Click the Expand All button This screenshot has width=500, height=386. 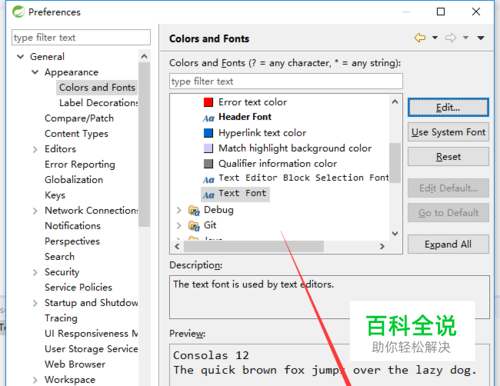448,244
